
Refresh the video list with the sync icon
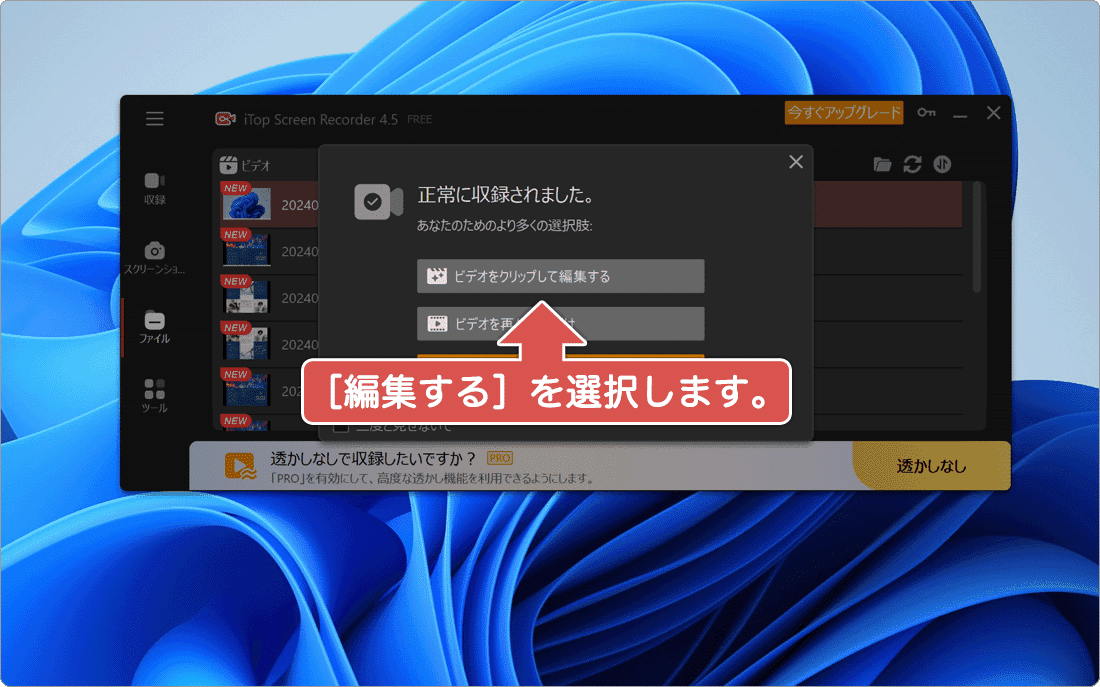912,163
